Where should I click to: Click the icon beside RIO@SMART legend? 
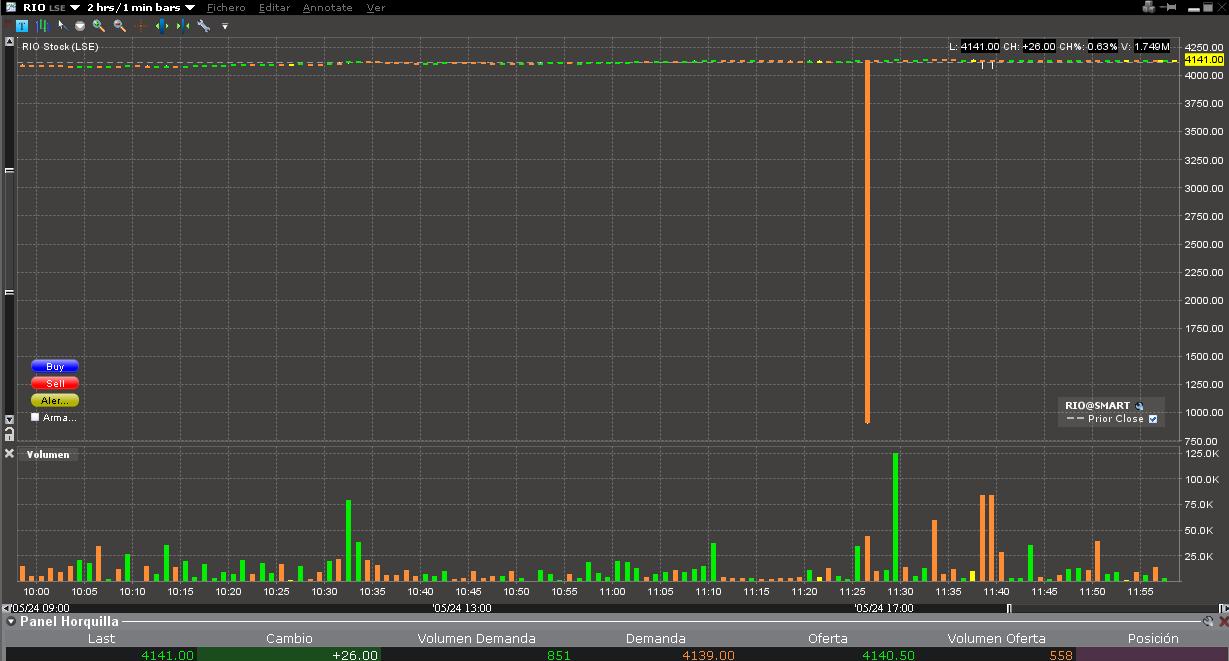point(1139,406)
